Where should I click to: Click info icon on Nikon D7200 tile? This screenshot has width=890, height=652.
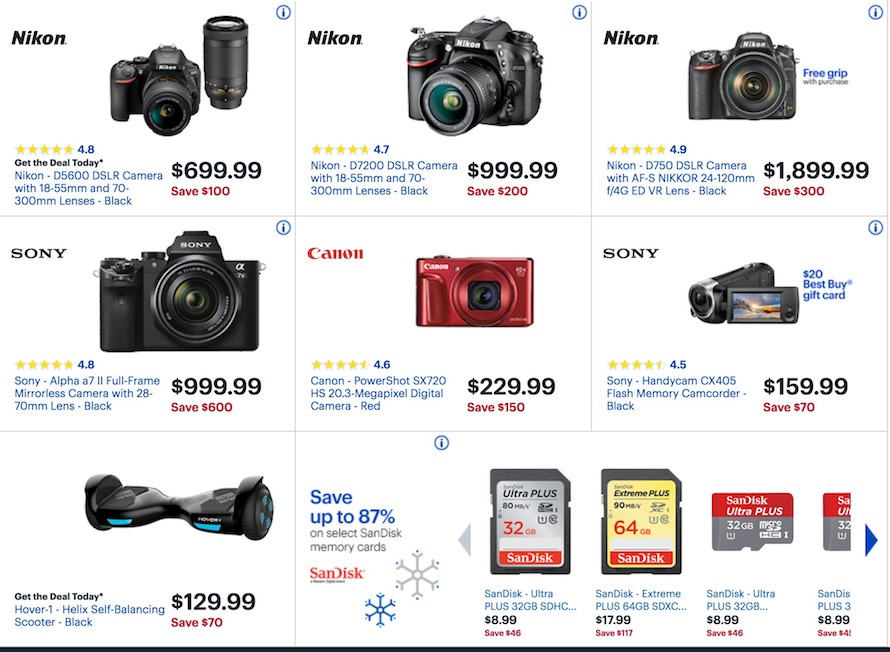point(579,12)
